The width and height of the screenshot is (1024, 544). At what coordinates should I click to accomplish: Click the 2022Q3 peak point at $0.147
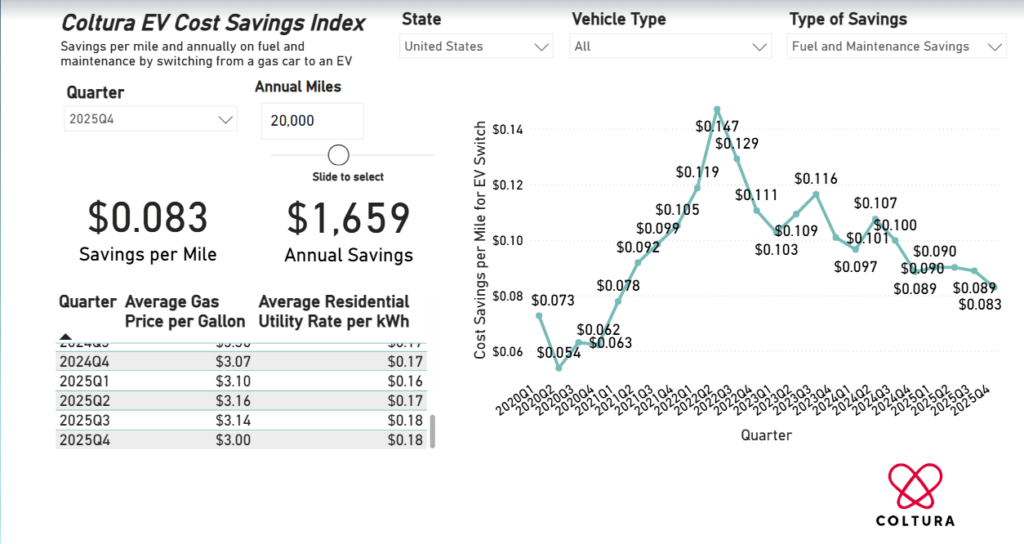(717, 108)
